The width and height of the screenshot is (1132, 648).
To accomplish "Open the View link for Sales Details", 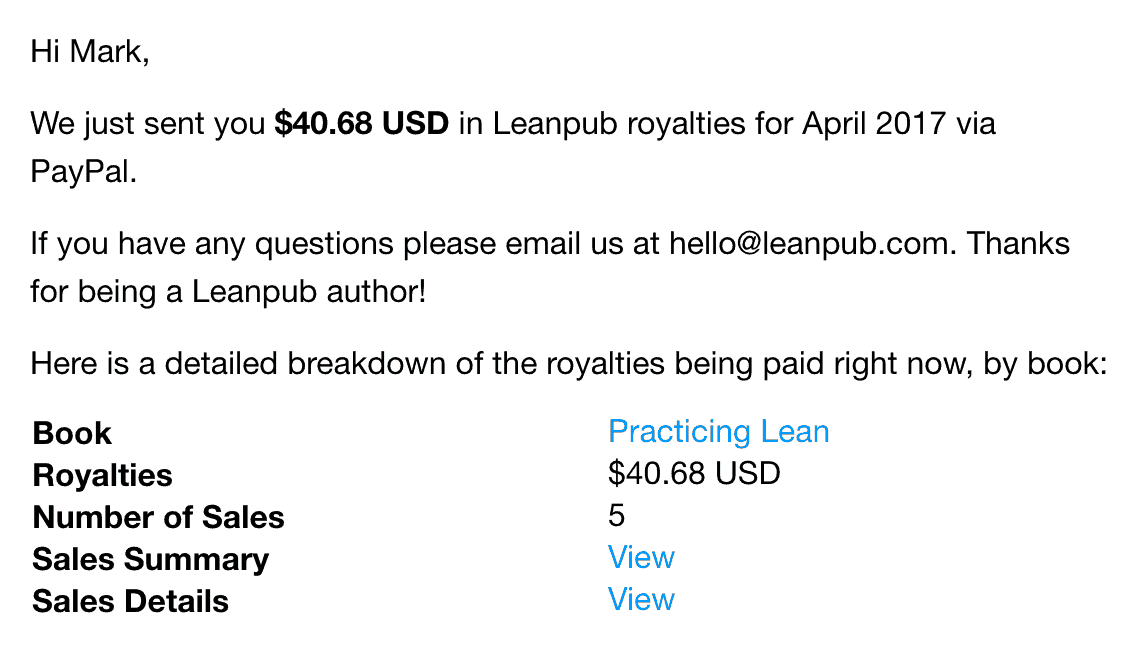I will (x=641, y=599).
